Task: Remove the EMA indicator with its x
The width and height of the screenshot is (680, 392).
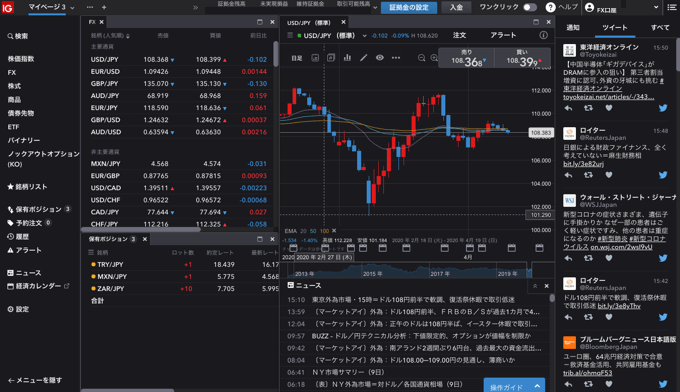Action: pyautogui.click(x=334, y=231)
